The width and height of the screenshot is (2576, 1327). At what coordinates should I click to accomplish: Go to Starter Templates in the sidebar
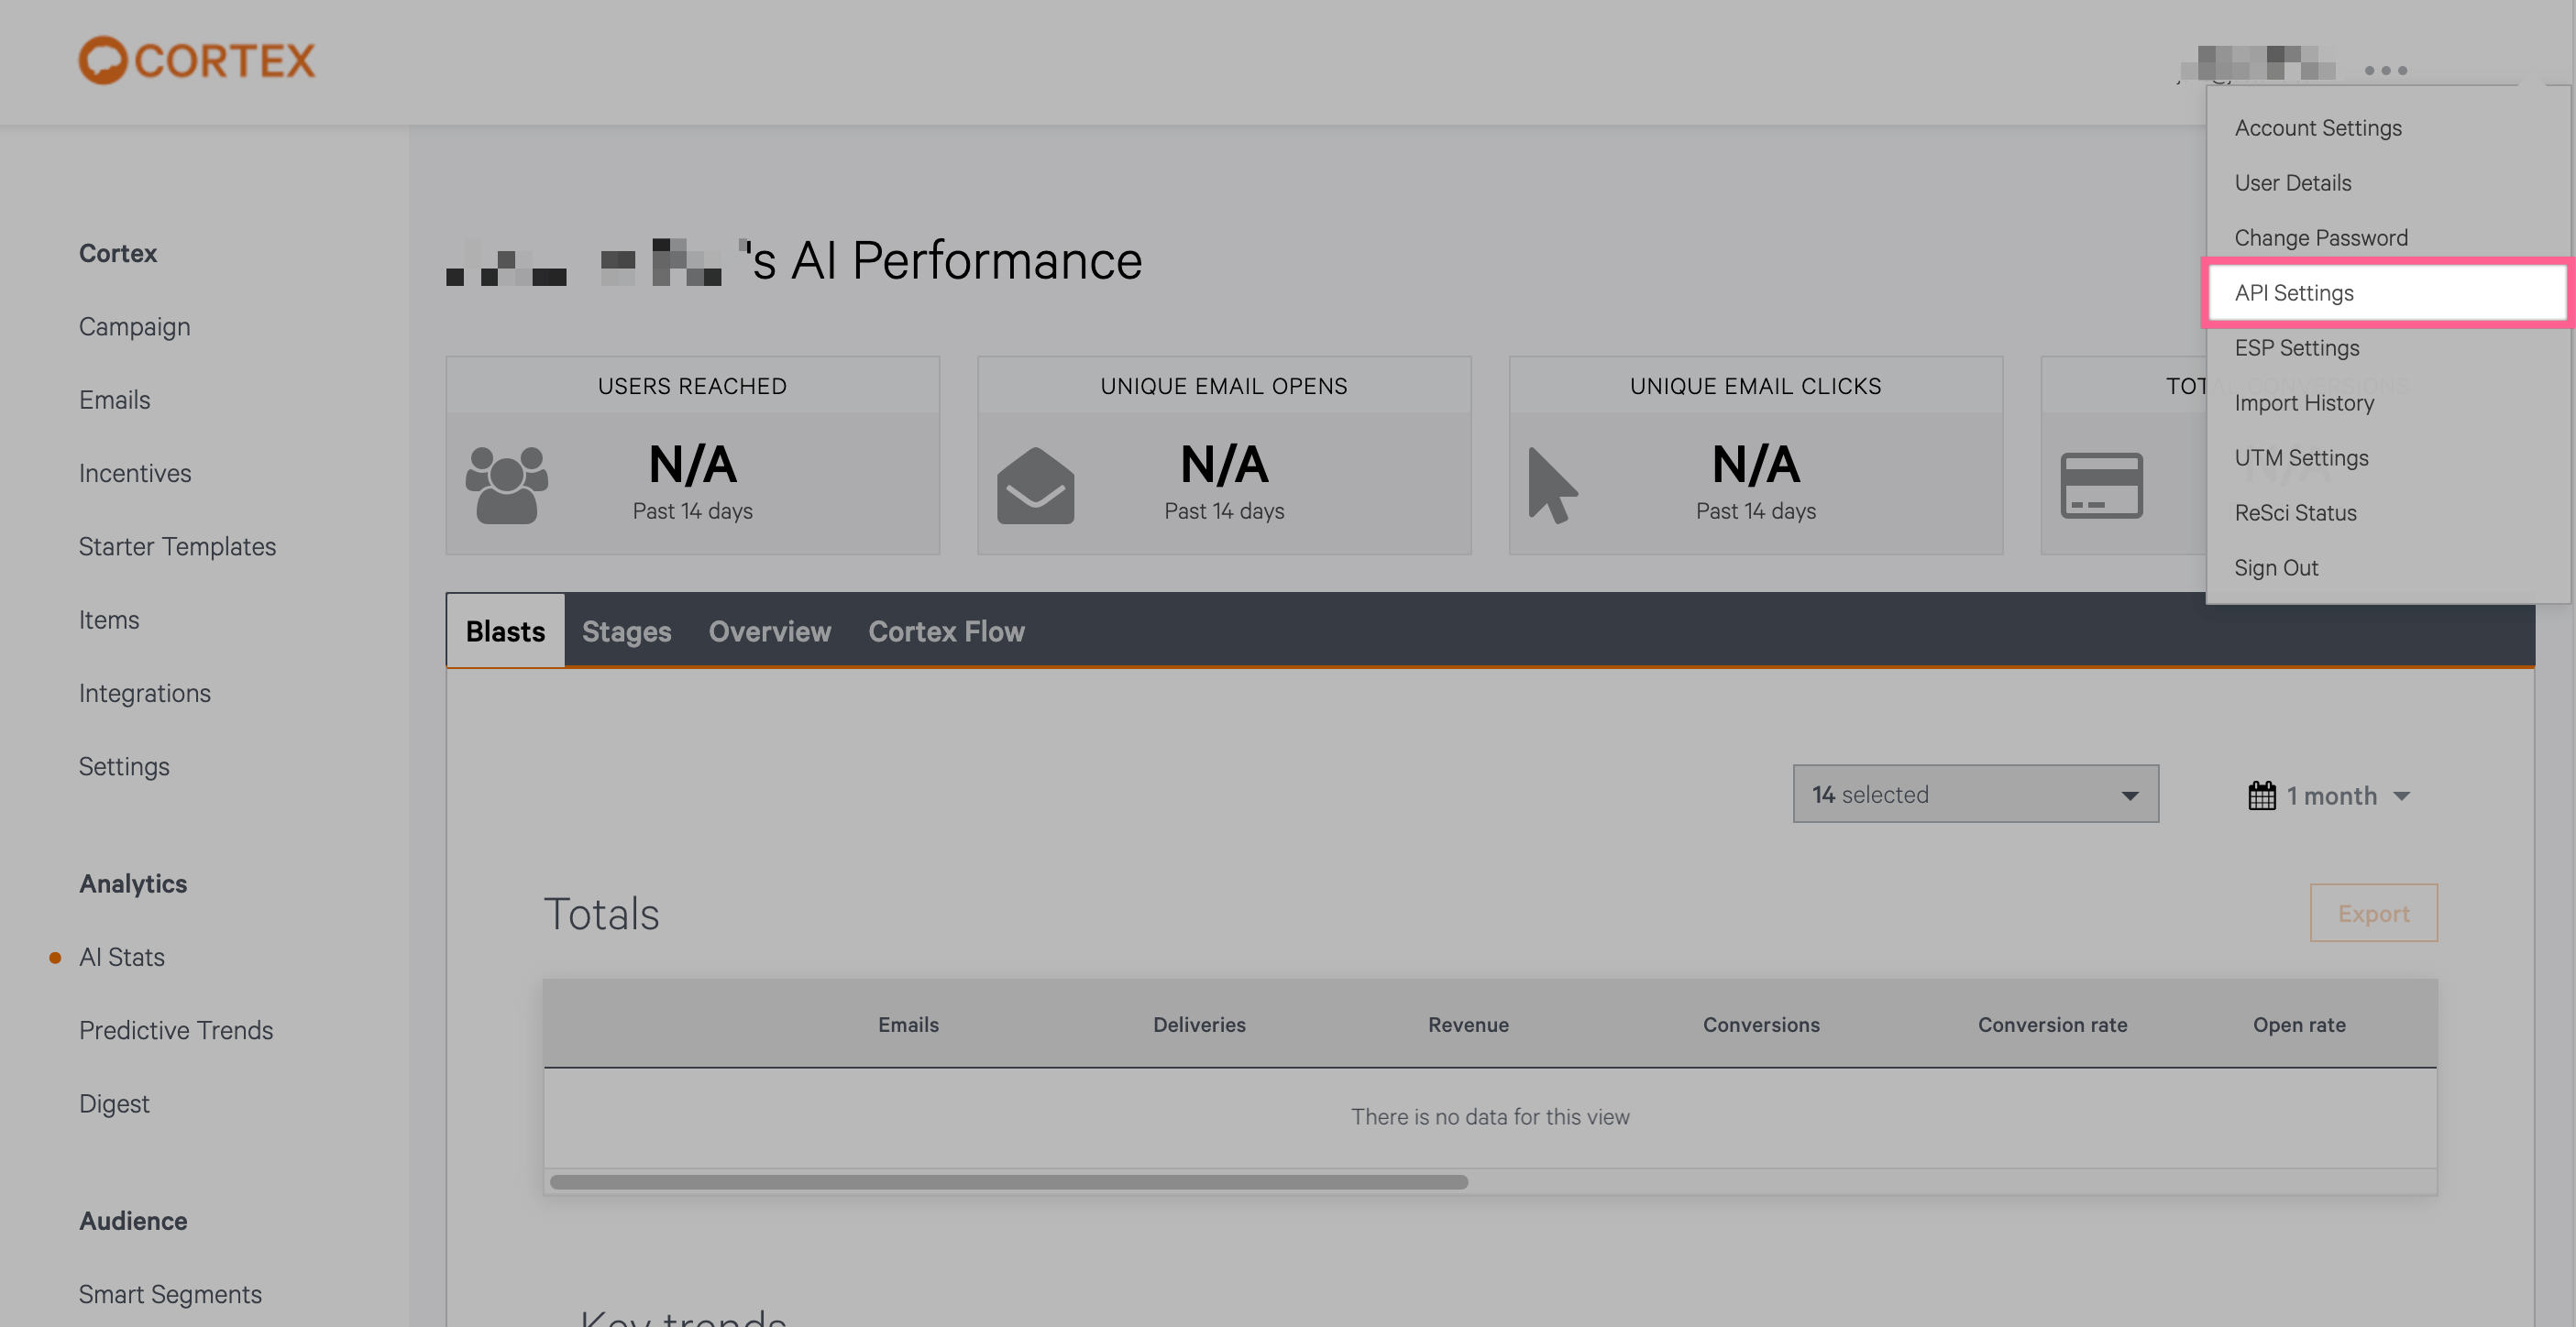[x=178, y=546]
